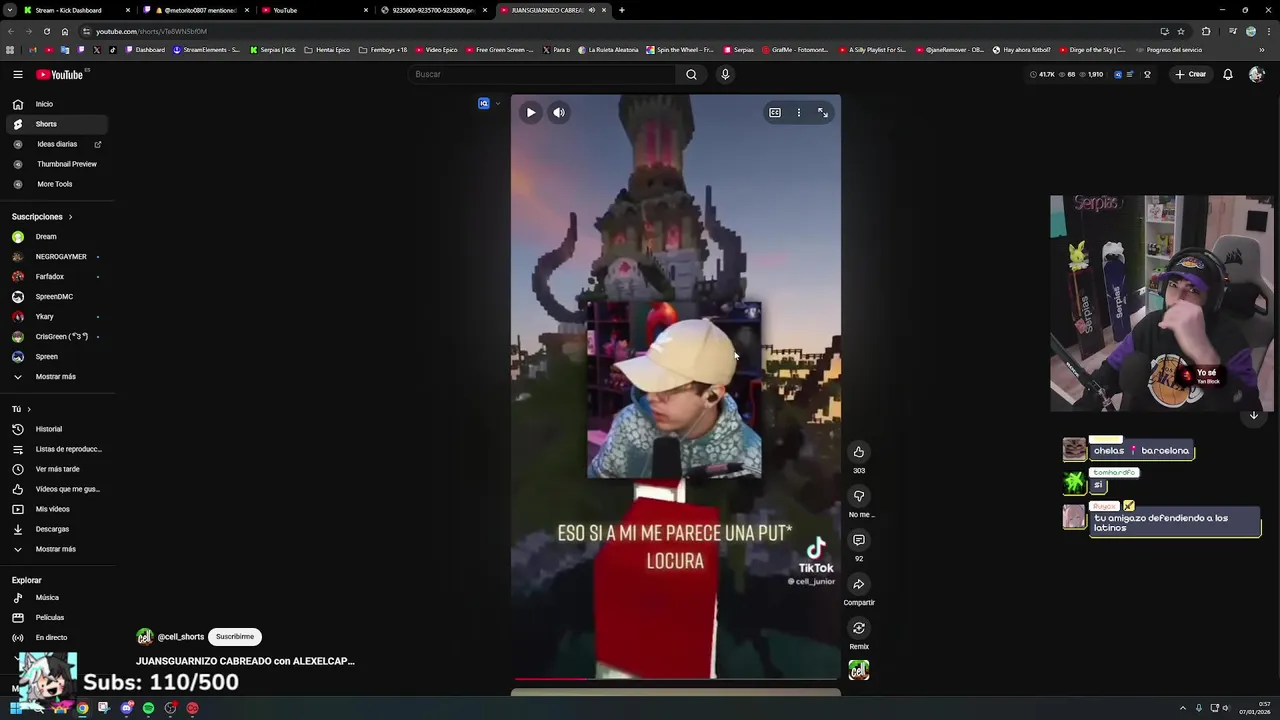
Task: Open Historial in the sidebar
Action: click(56, 429)
